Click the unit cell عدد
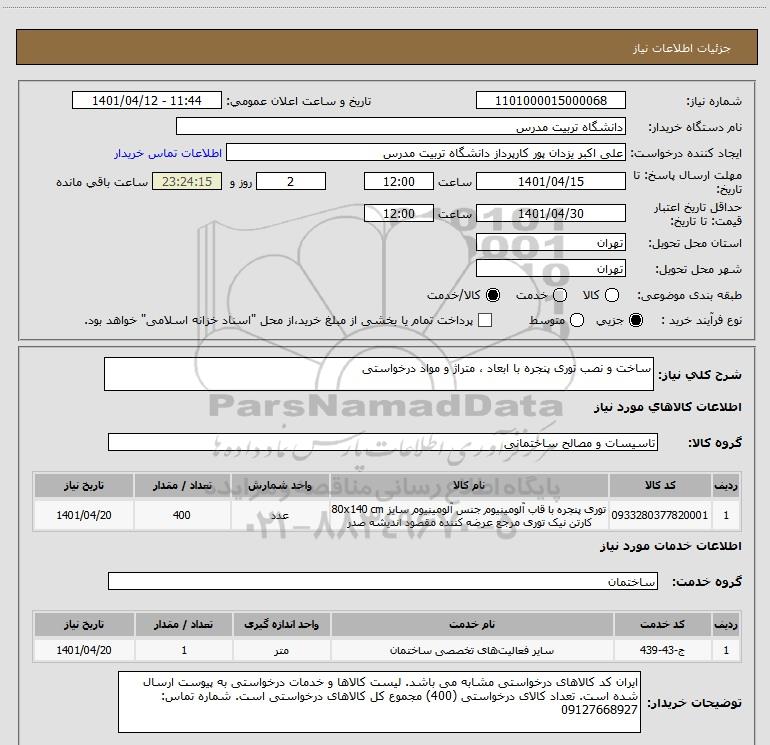 tap(279, 515)
